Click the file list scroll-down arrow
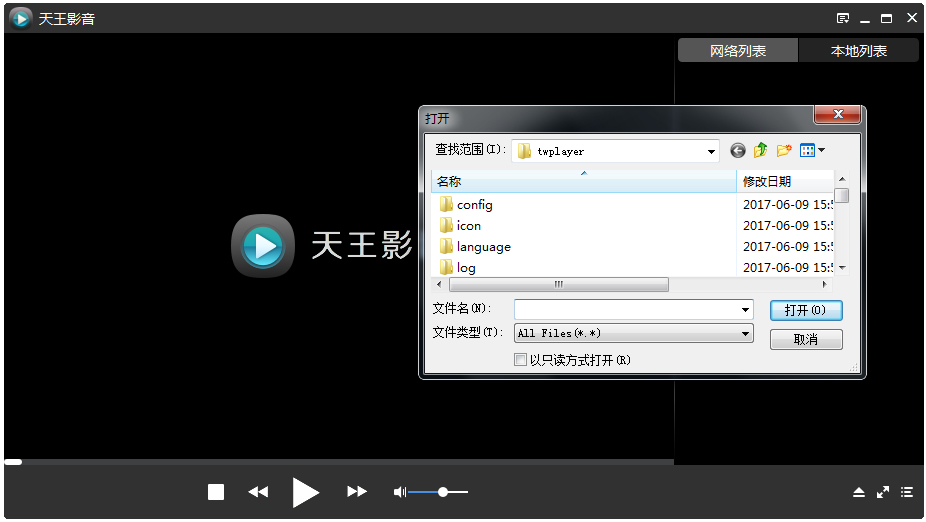Screen dimensions: 926x522 tap(842, 268)
